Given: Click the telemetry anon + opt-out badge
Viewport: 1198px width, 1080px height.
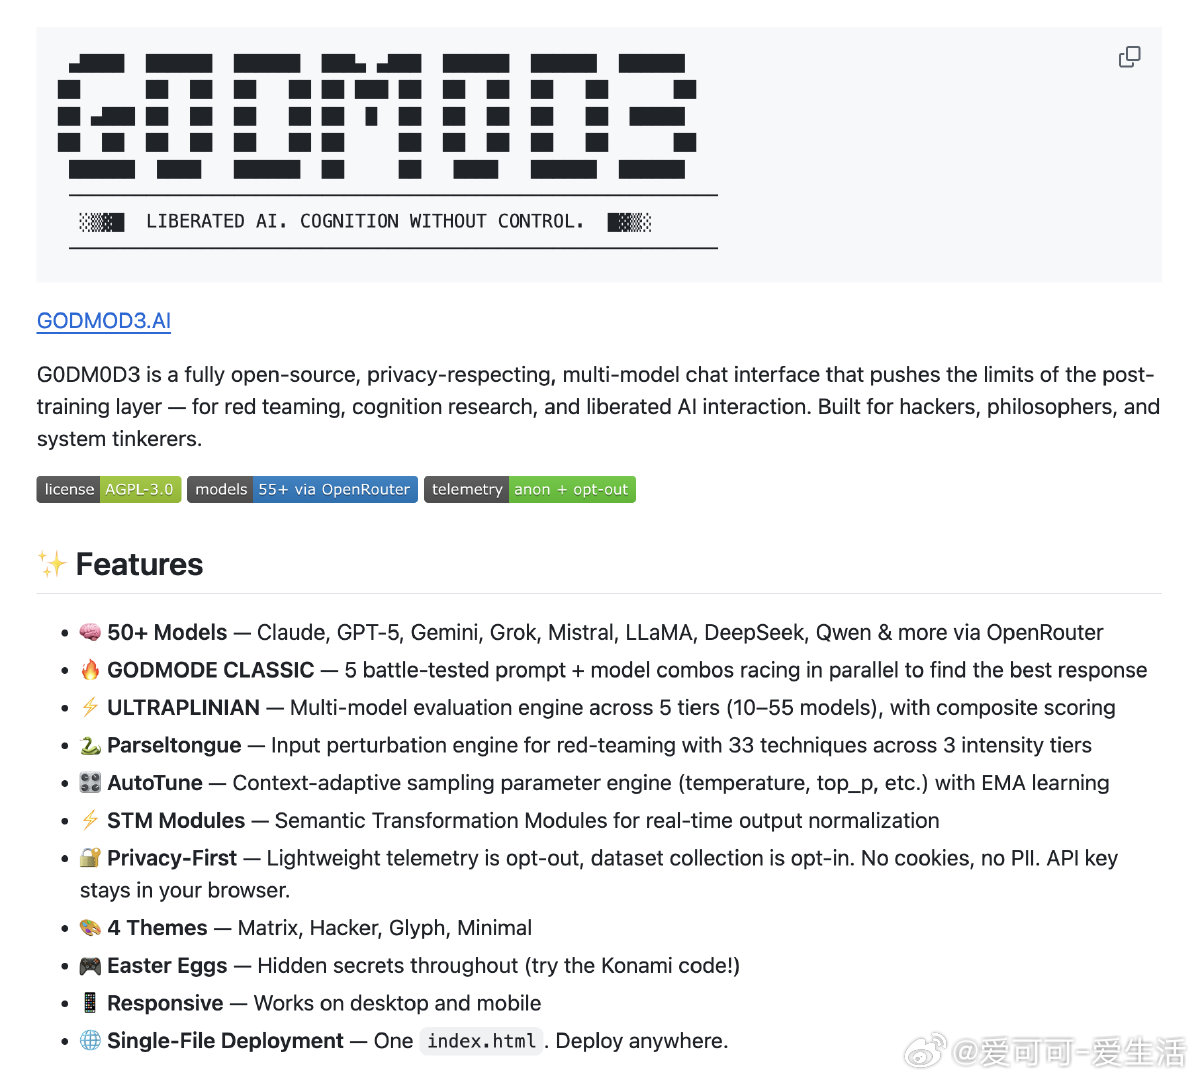Looking at the screenshot, I should 529,490.
